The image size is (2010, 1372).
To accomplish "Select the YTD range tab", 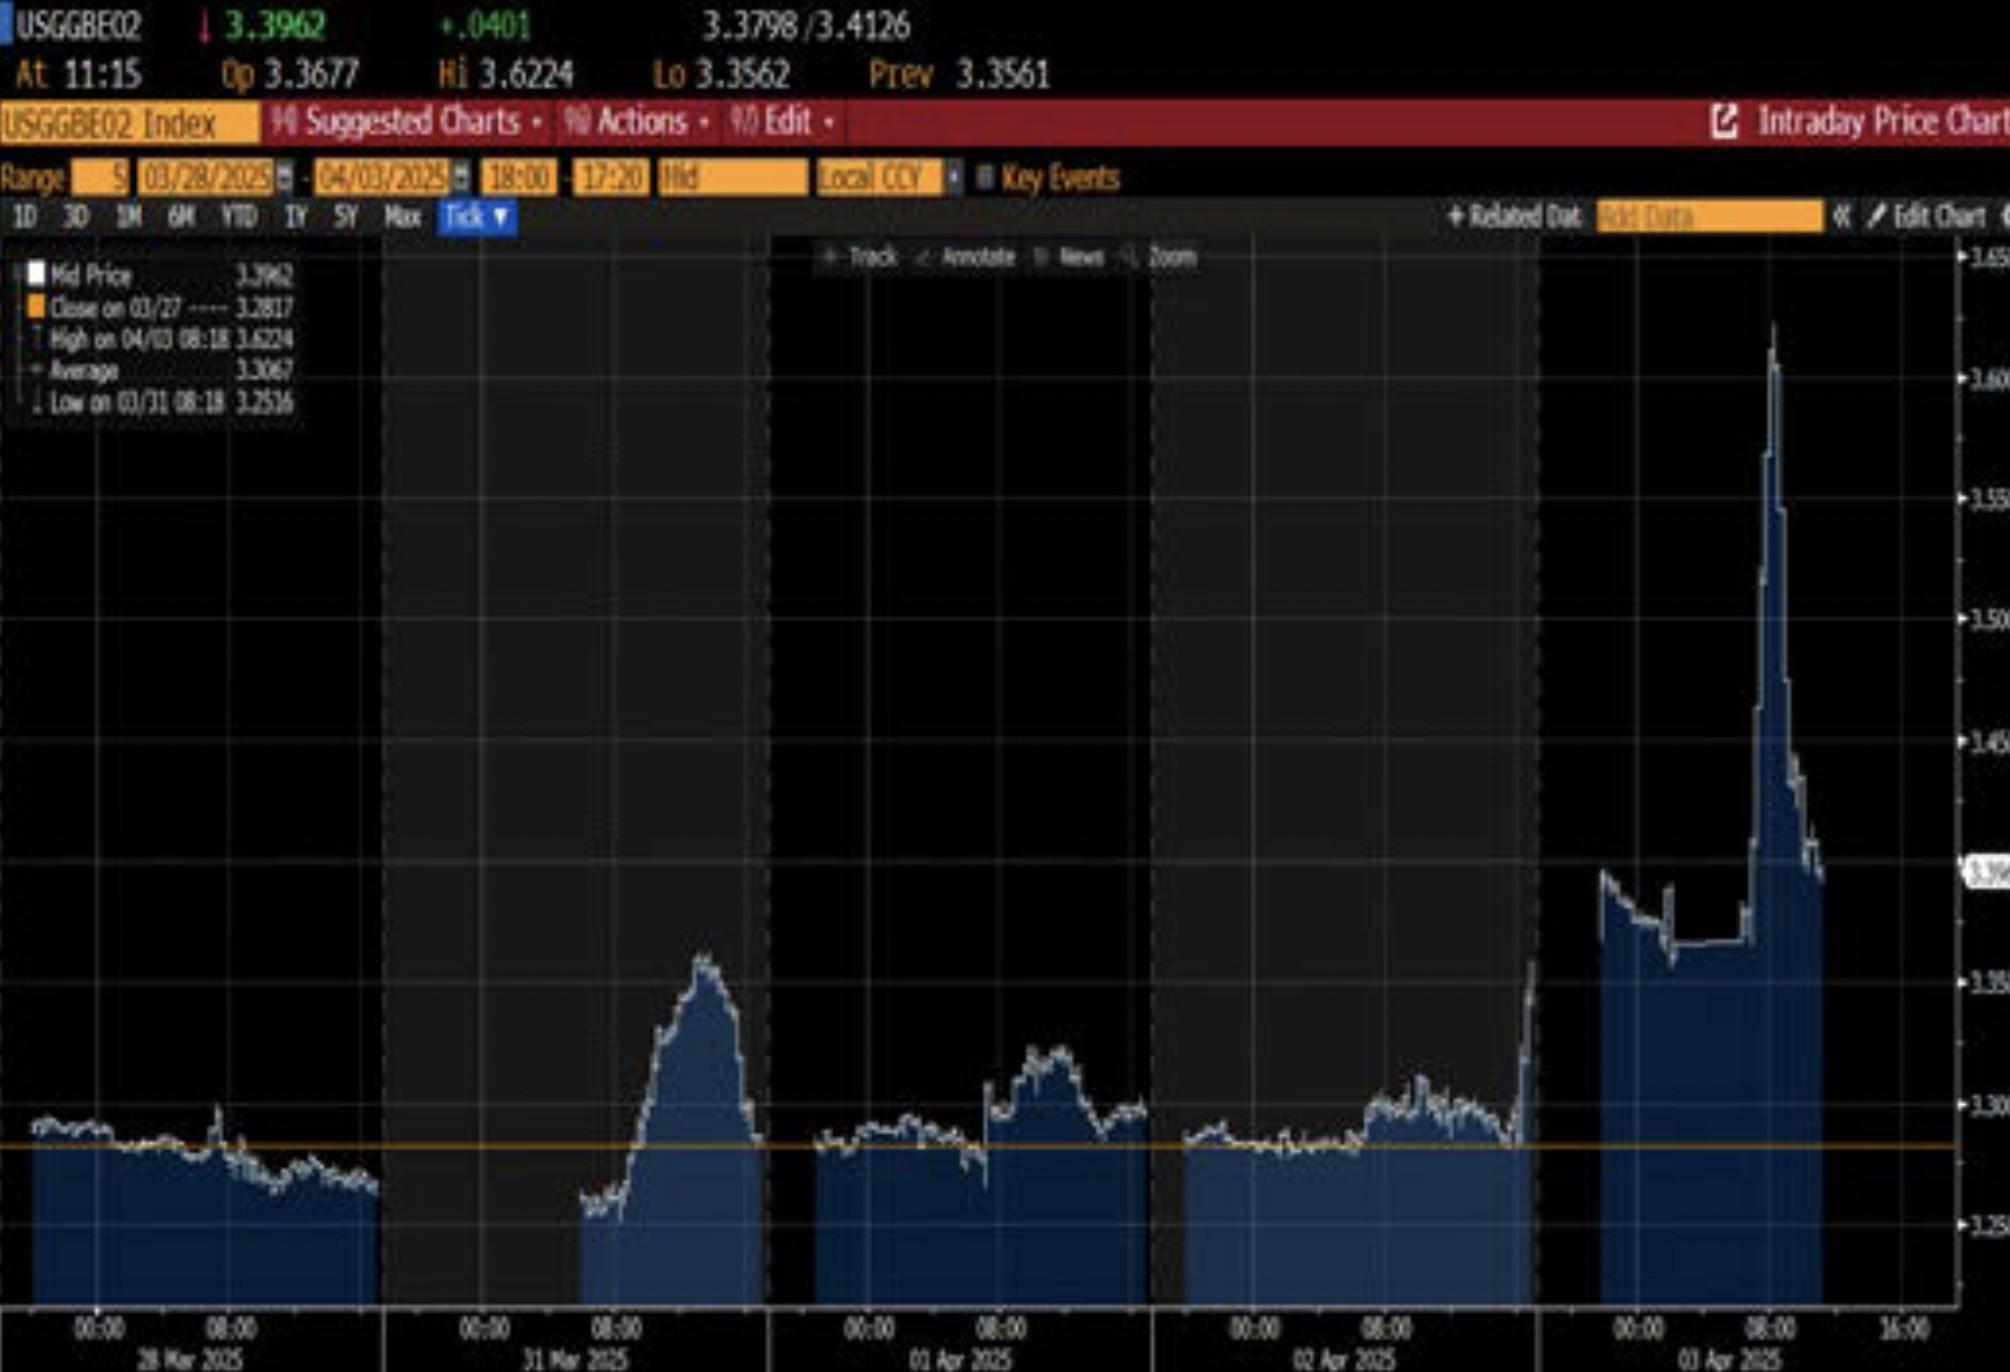I will coord(239,216).
